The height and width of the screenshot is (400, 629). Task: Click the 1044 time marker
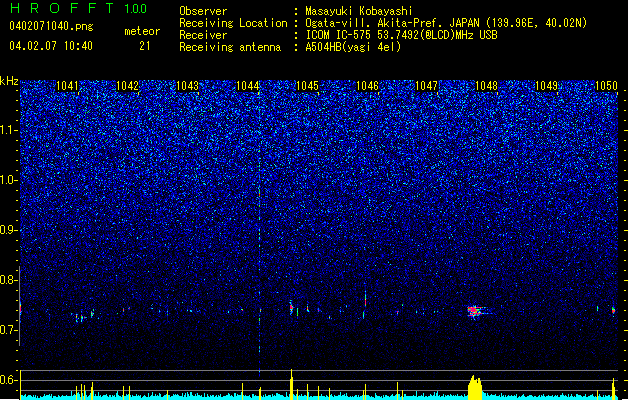[x=248, y=86]
